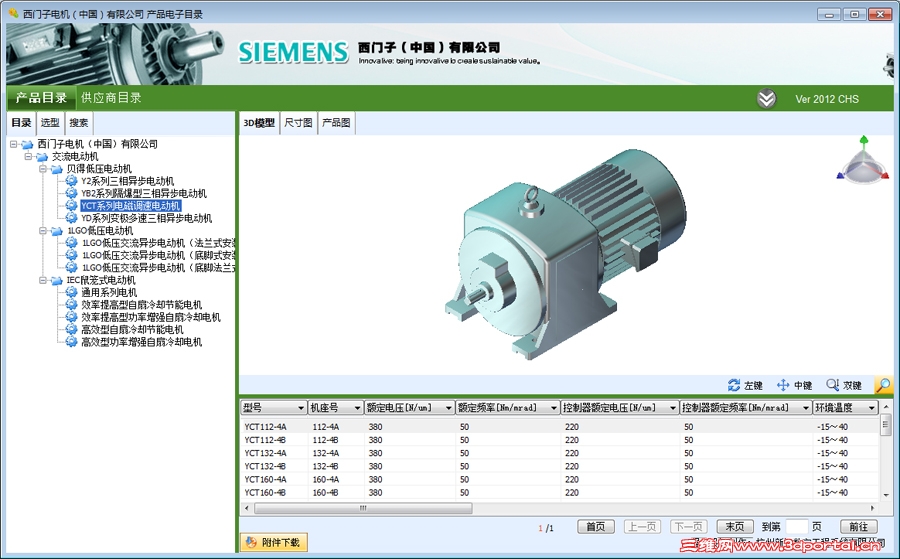
Task: Select the 目录 tab in left panel
Action: click(21, 123)
